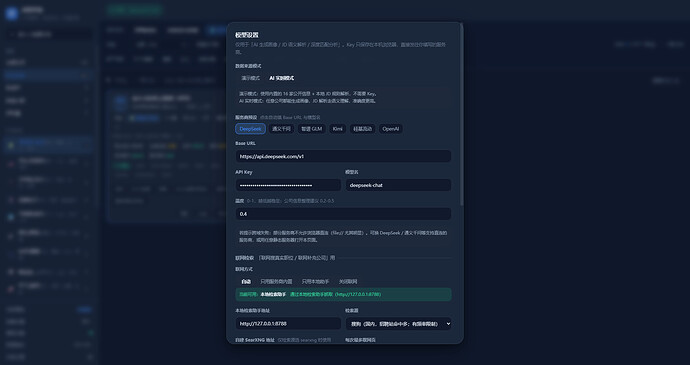This screenshot has height=365, width=690.
Task: Click into the masked API Key field
Action: (288, 185)
